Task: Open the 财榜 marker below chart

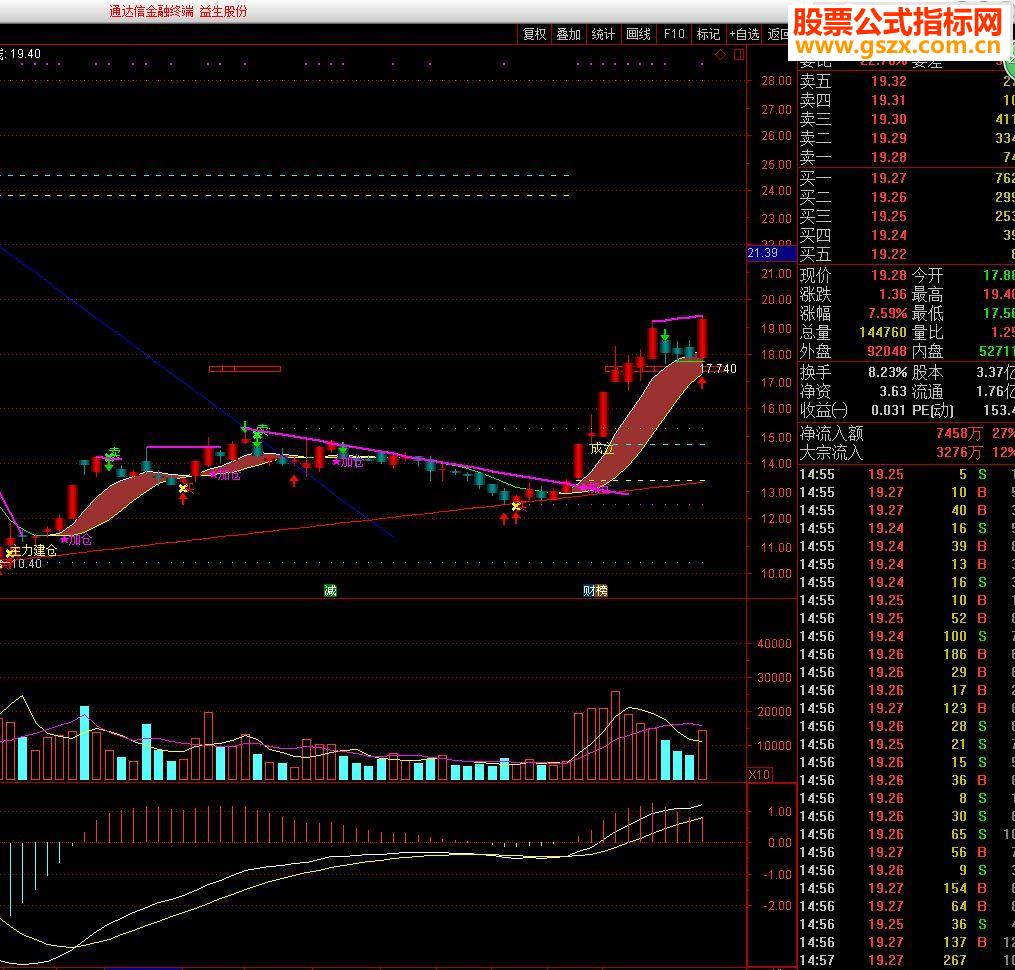Action: coord(595,590)
